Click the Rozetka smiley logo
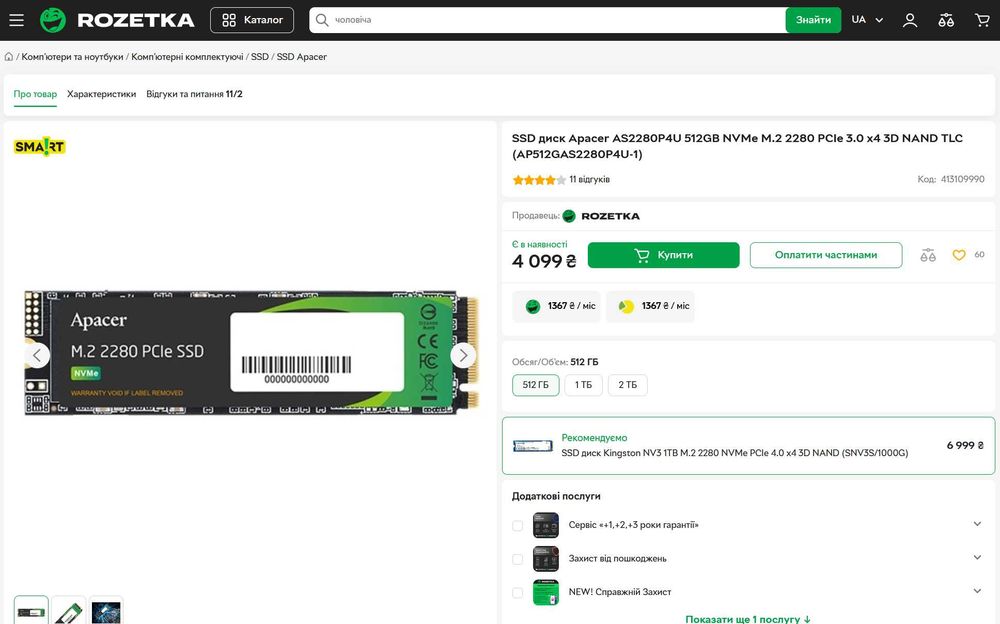1000x624 pixels. tap(52, 20)
